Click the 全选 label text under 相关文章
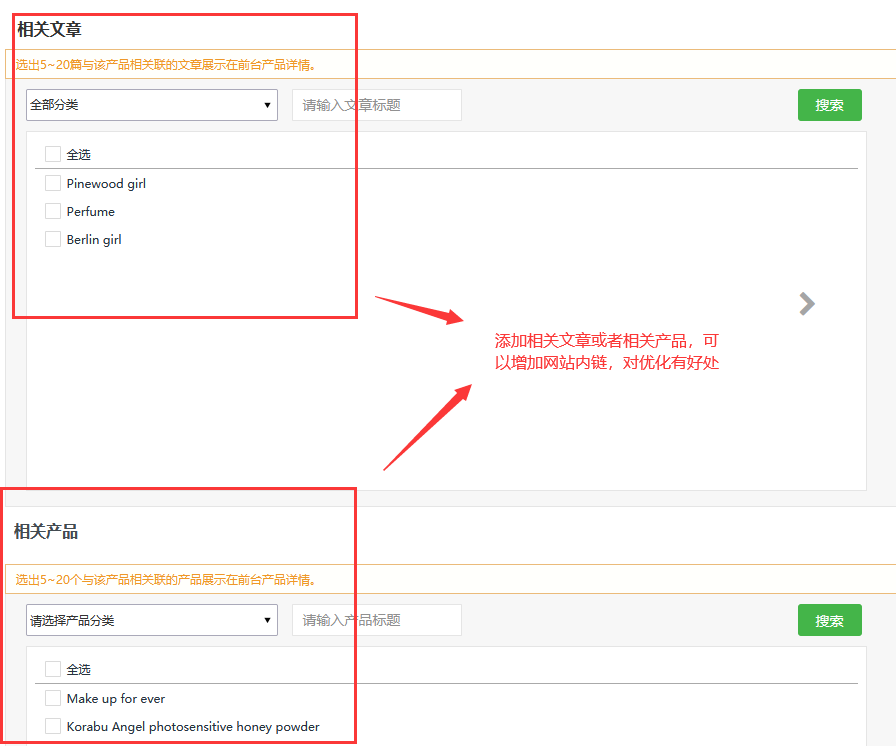Image resolution: width=896 pixels, height=746 pixels. click(x=79, y=155)
